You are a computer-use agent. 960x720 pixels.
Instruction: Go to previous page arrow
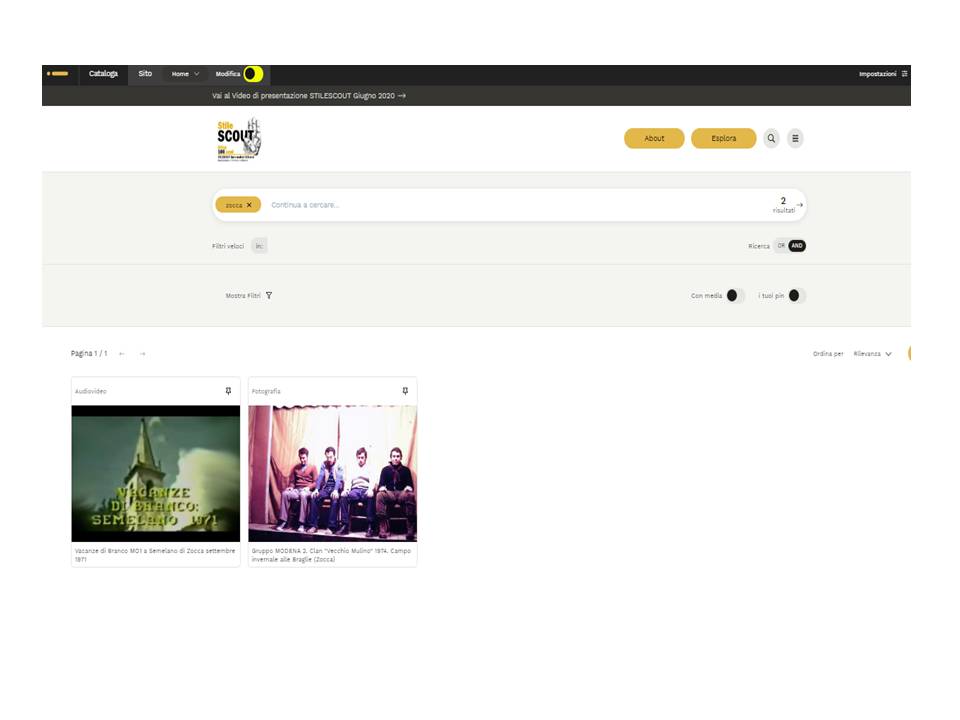click(x=122, y=354)
